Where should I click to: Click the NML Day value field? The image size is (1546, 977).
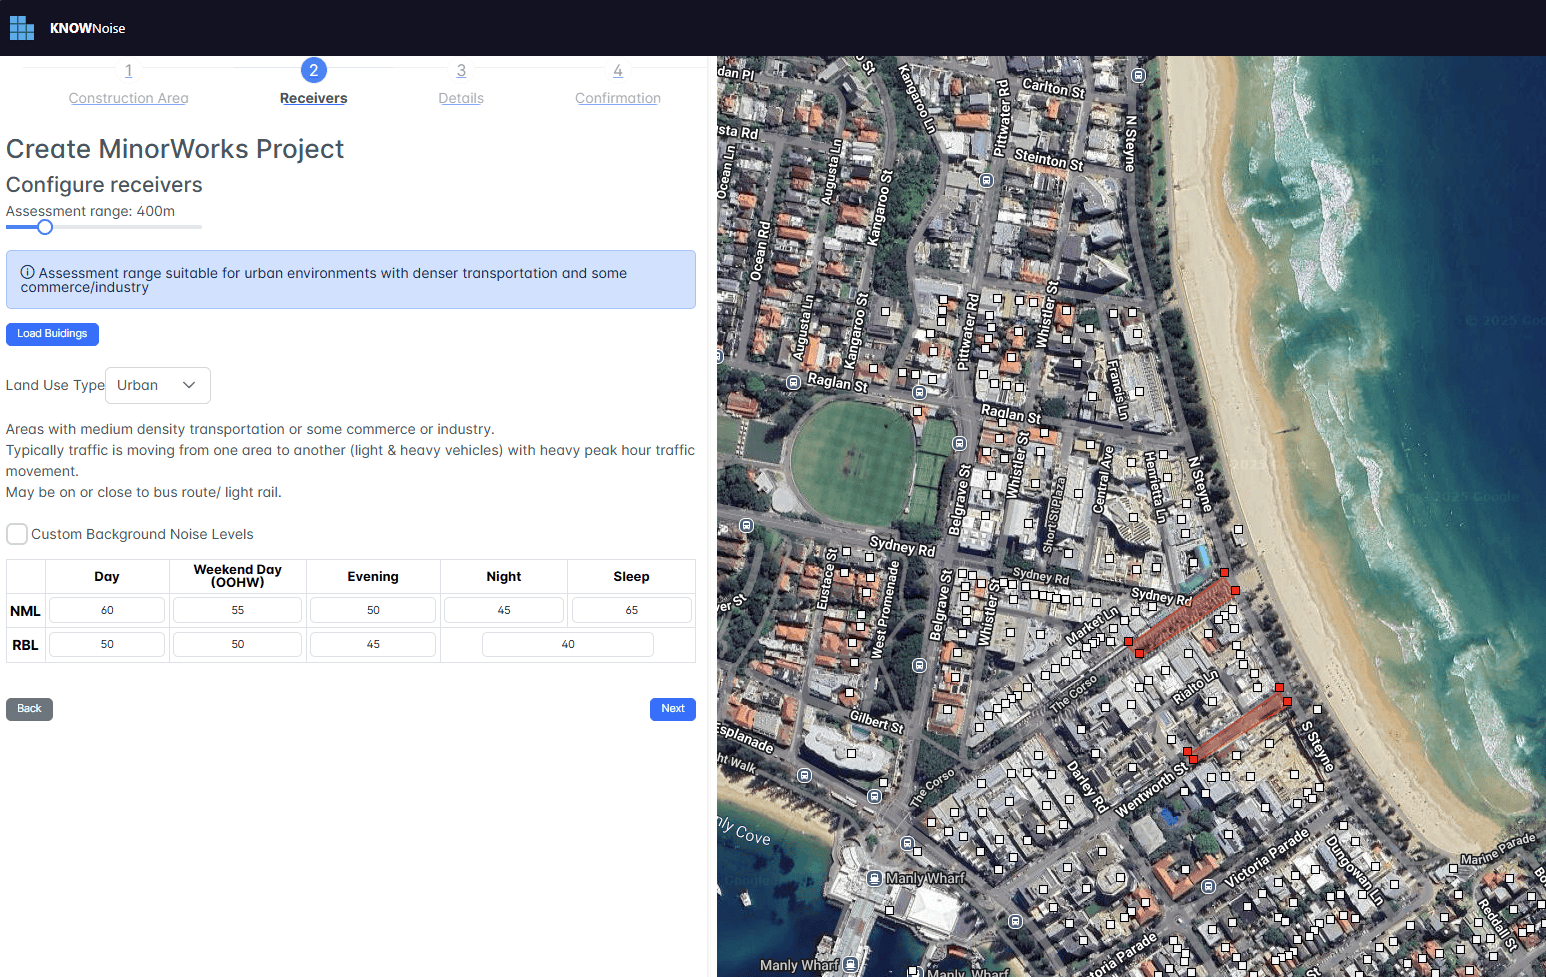tap(107, 610)
